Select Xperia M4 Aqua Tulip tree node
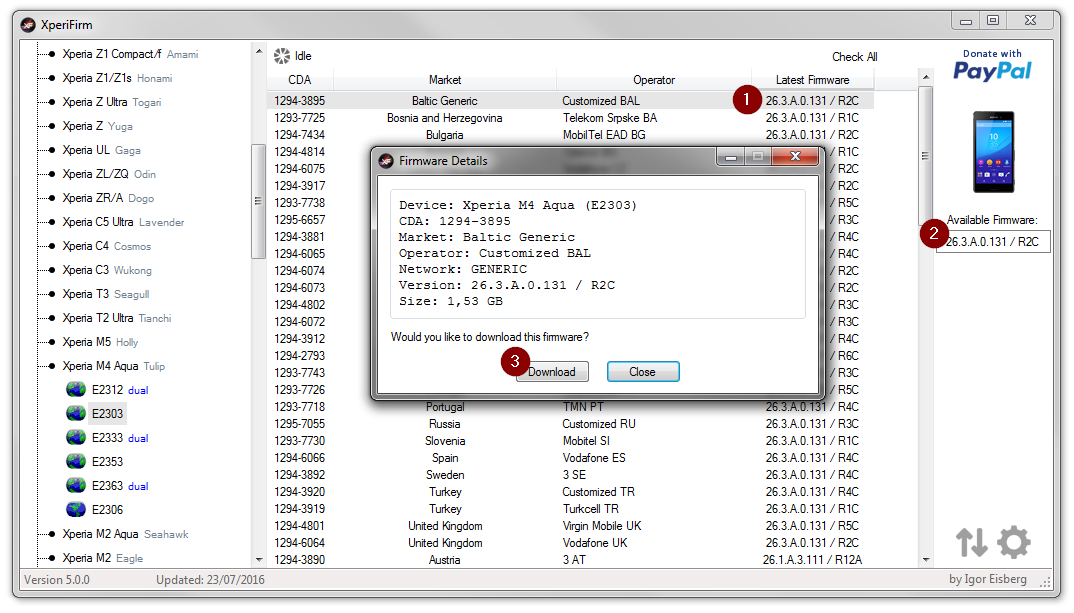This screenshot has height=613, width=1074. coord(114,366)
